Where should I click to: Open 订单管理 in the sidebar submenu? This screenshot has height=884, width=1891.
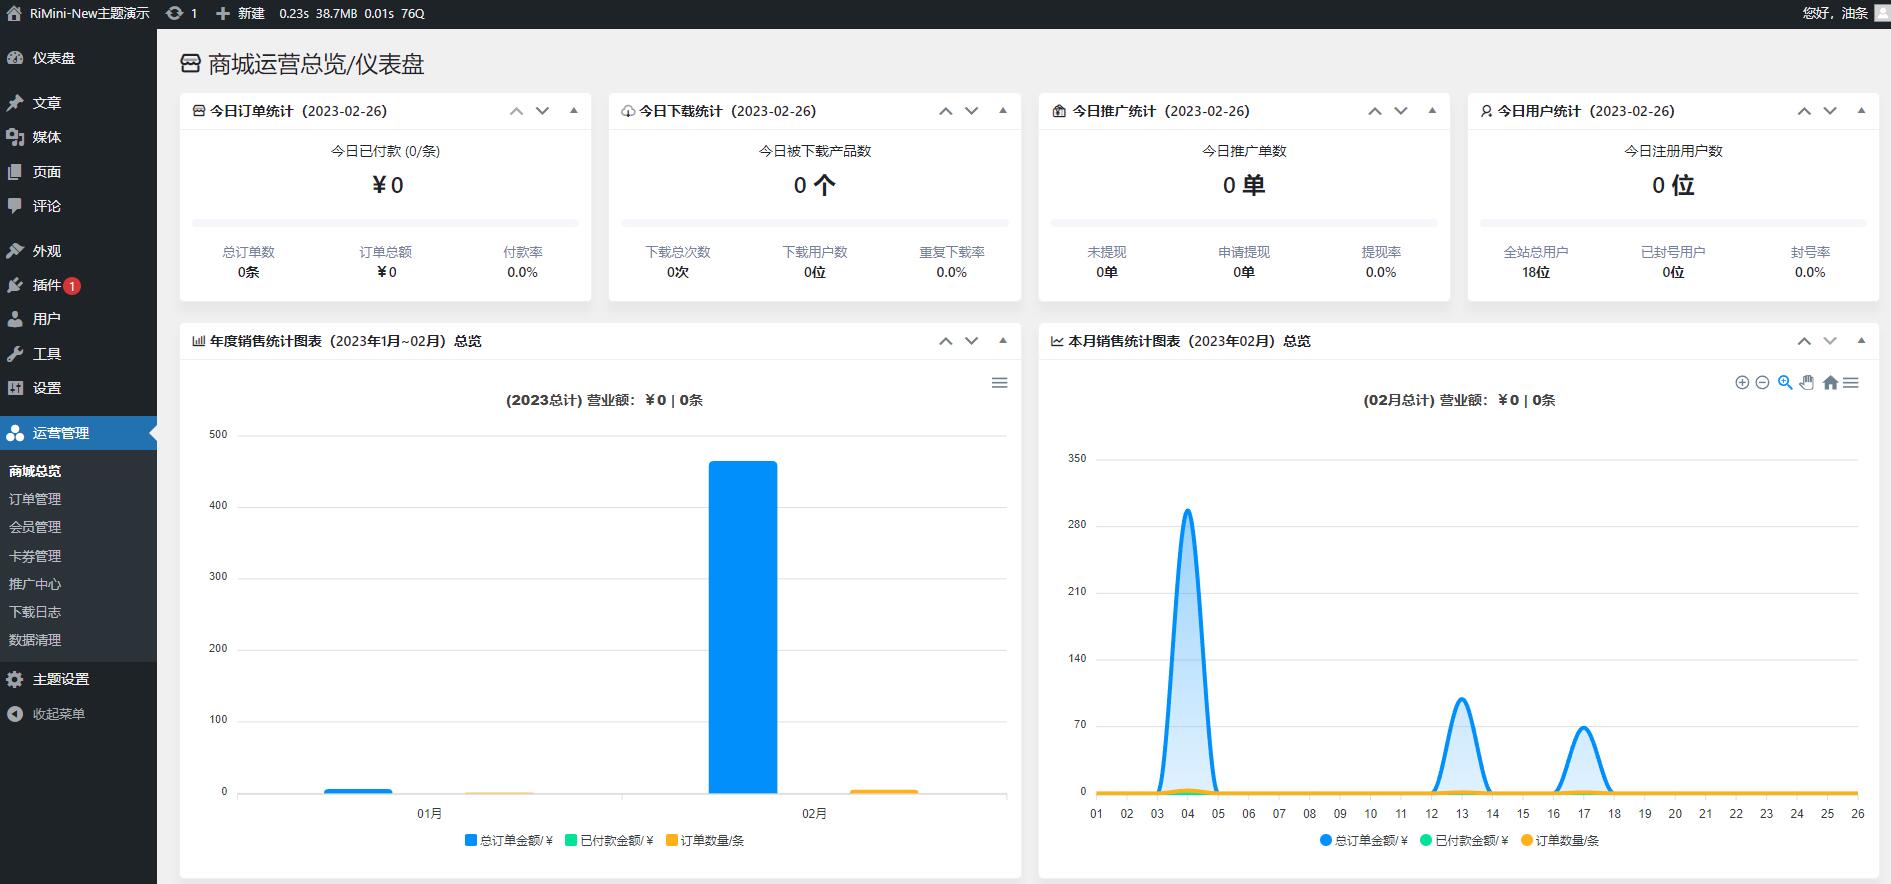35,499
